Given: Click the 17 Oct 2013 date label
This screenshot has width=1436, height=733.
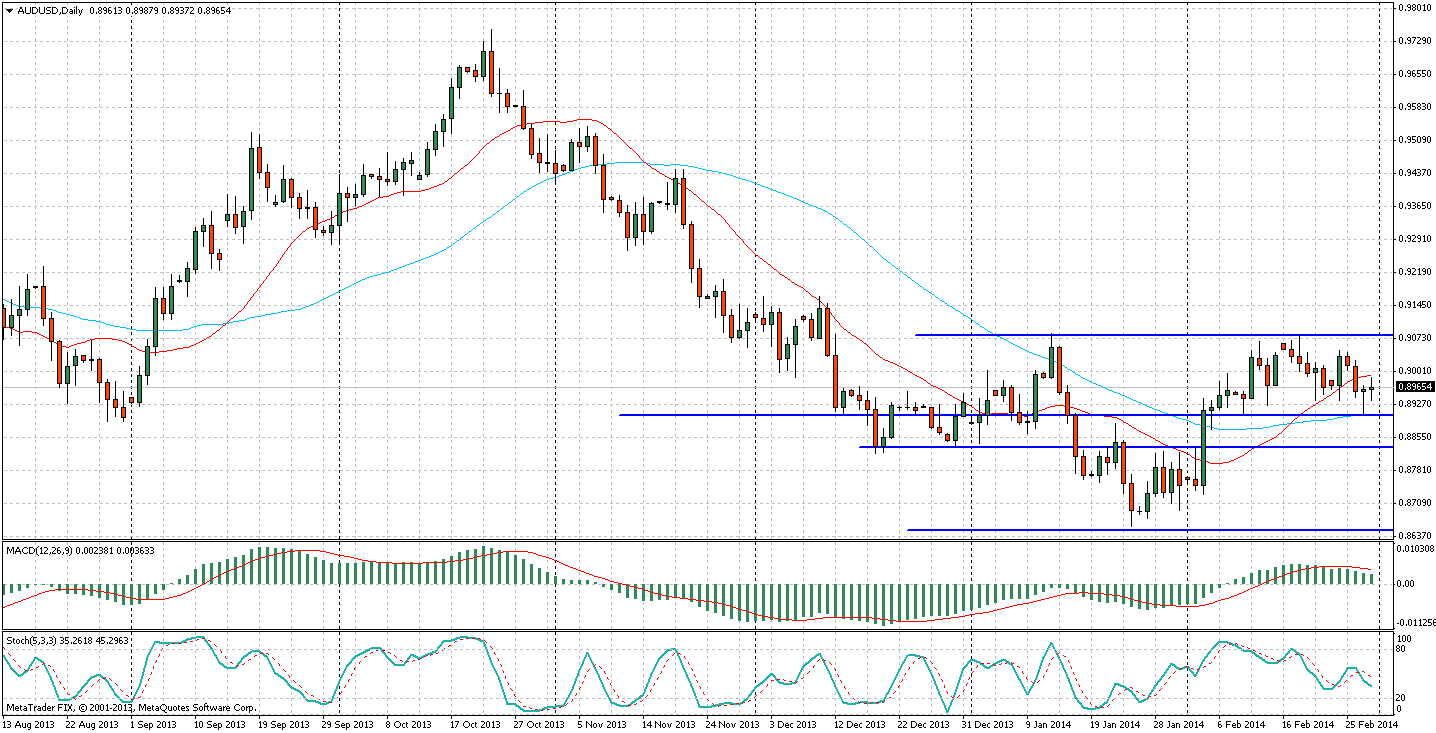Looking at the screenshot, I should (477, 723).
